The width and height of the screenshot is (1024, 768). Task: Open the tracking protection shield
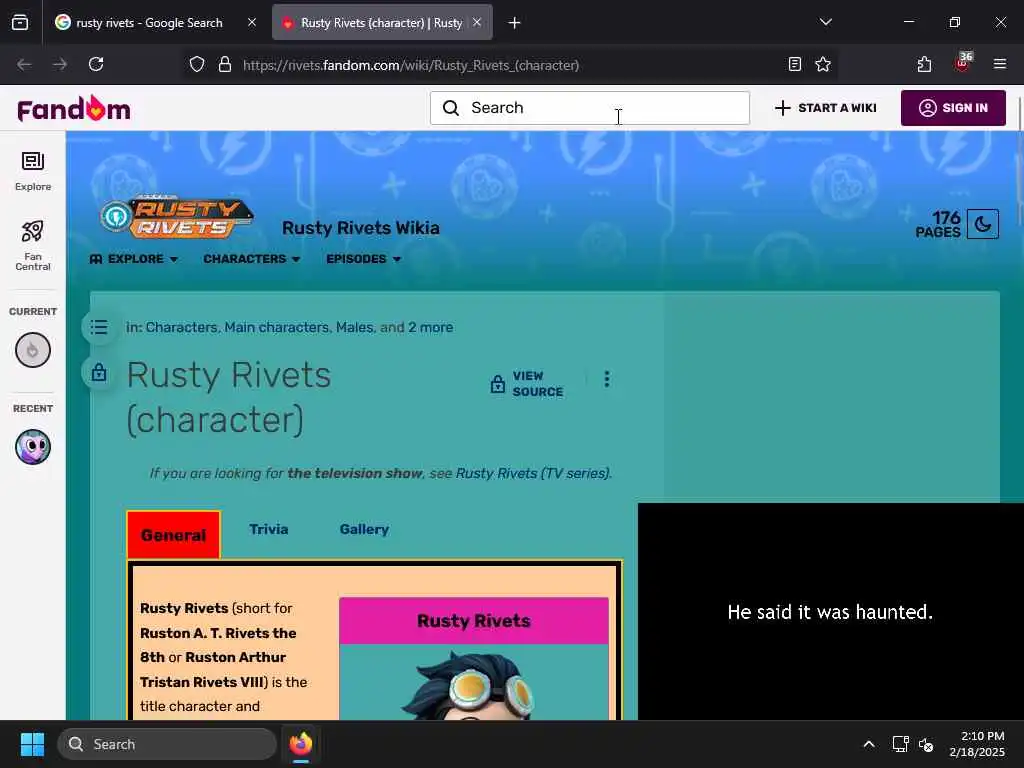pyautogui.click(x=197, y=64)
